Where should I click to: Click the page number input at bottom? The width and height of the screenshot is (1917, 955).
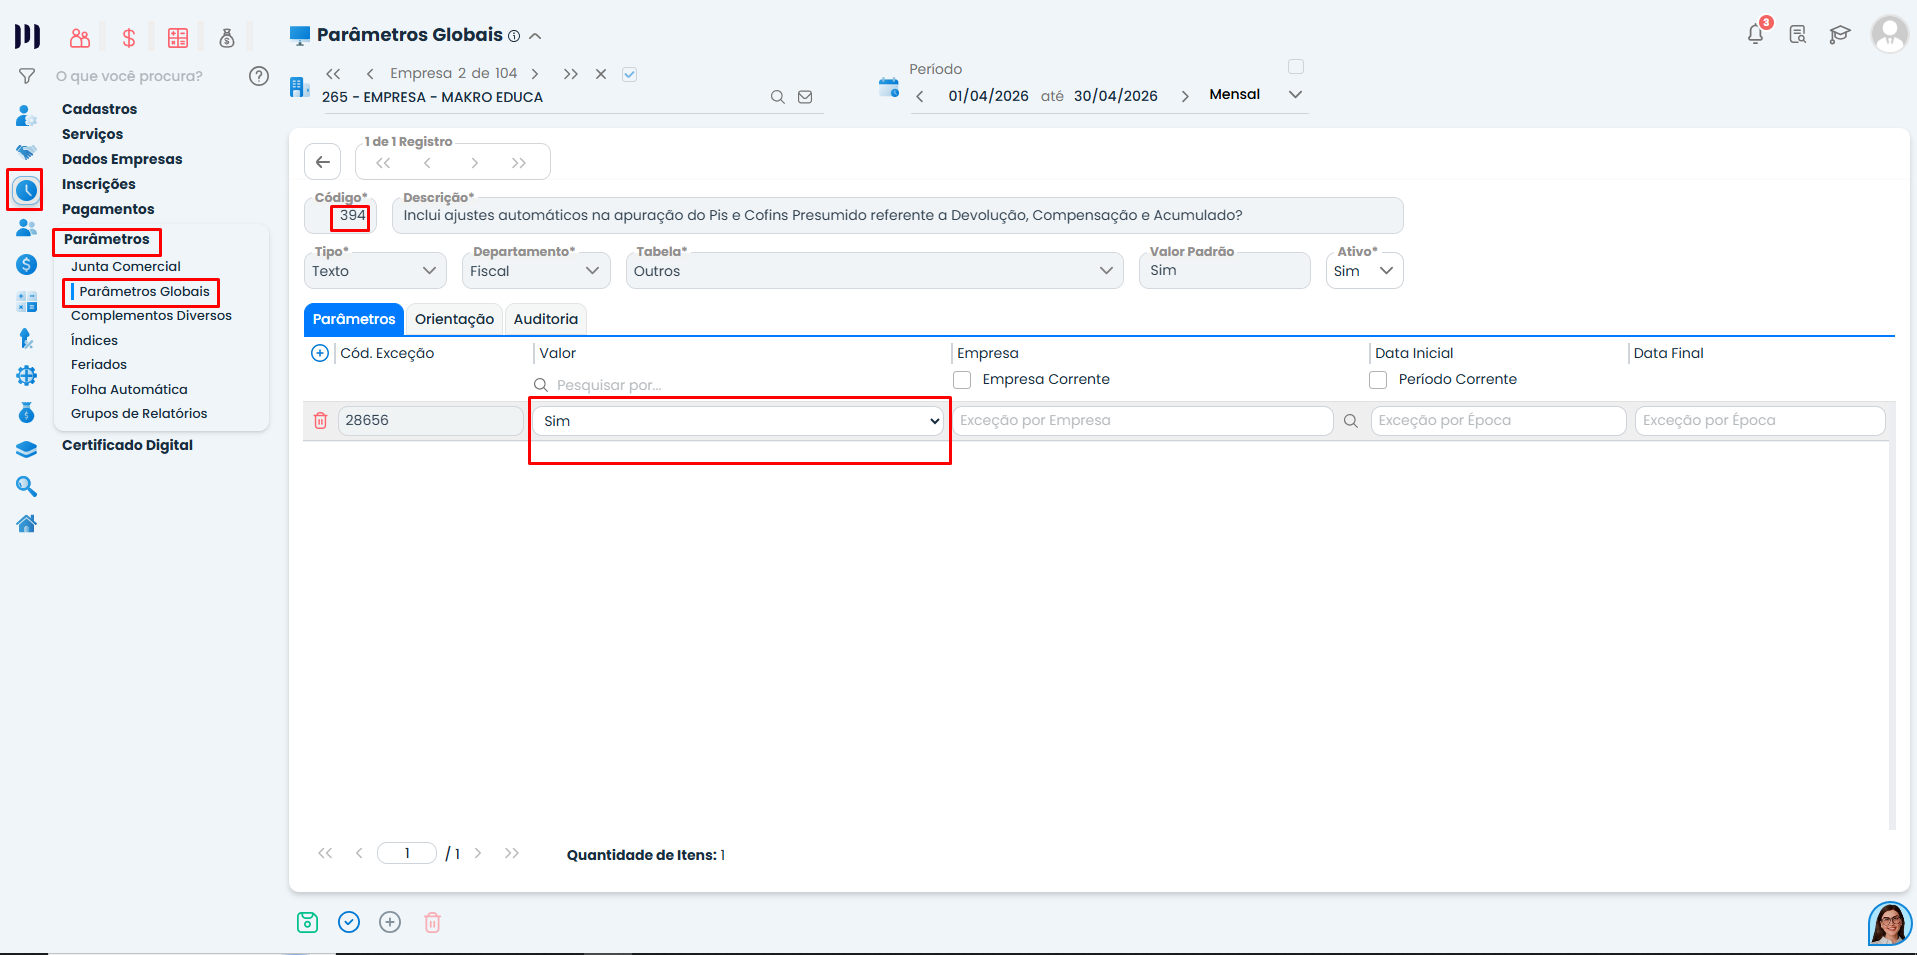coord(407,853)
